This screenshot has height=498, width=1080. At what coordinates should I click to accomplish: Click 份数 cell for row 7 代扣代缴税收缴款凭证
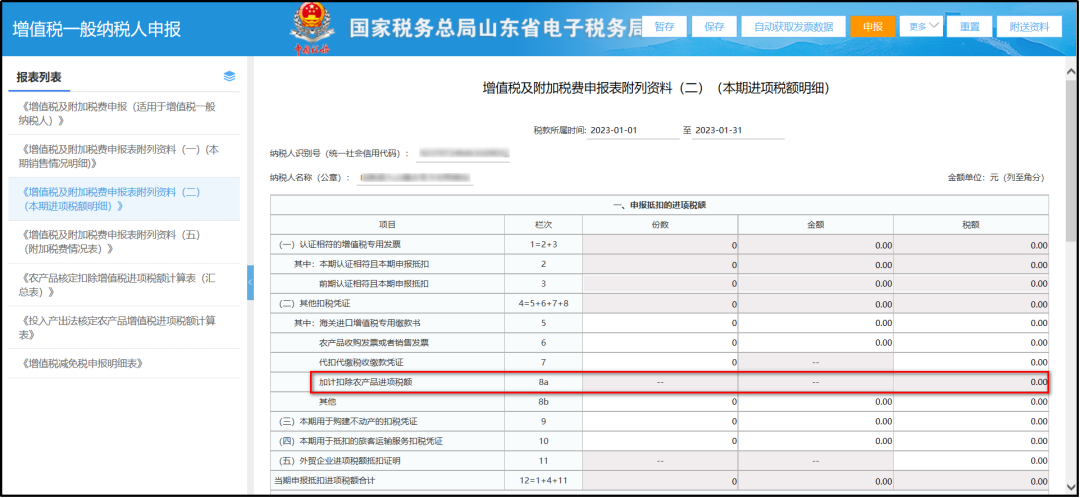pos(660,362)
